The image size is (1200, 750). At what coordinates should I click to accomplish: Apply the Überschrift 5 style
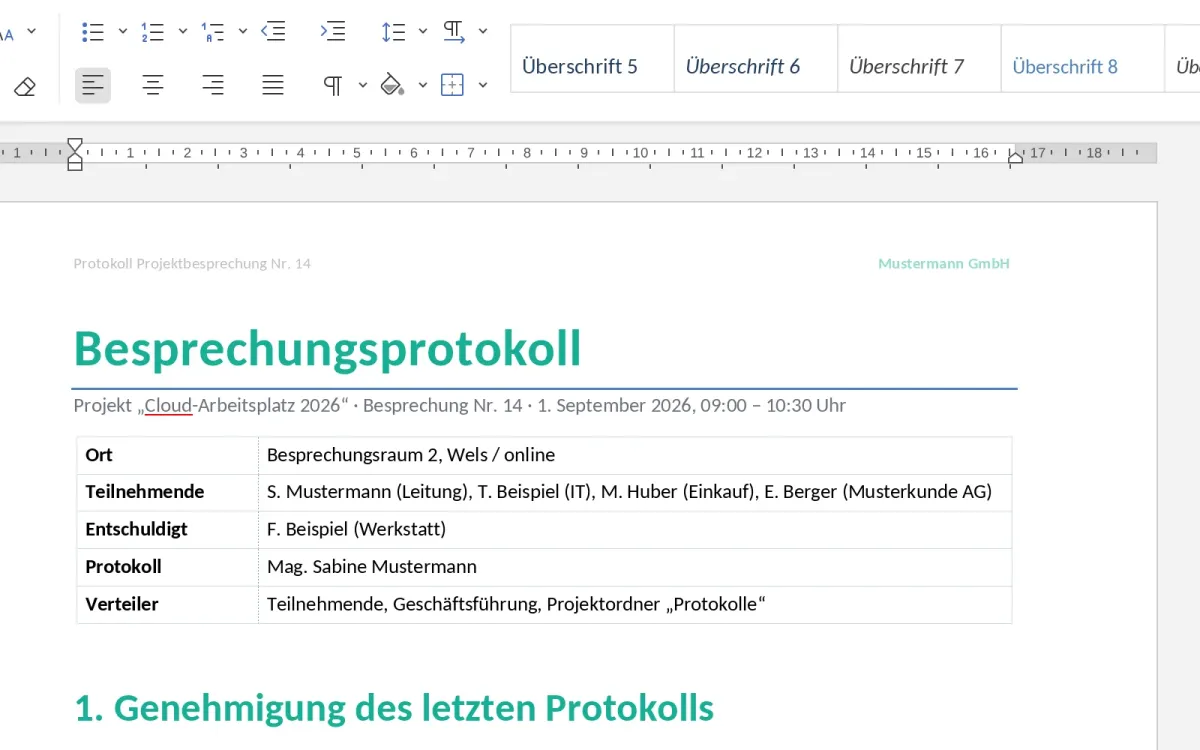(592, 59)
